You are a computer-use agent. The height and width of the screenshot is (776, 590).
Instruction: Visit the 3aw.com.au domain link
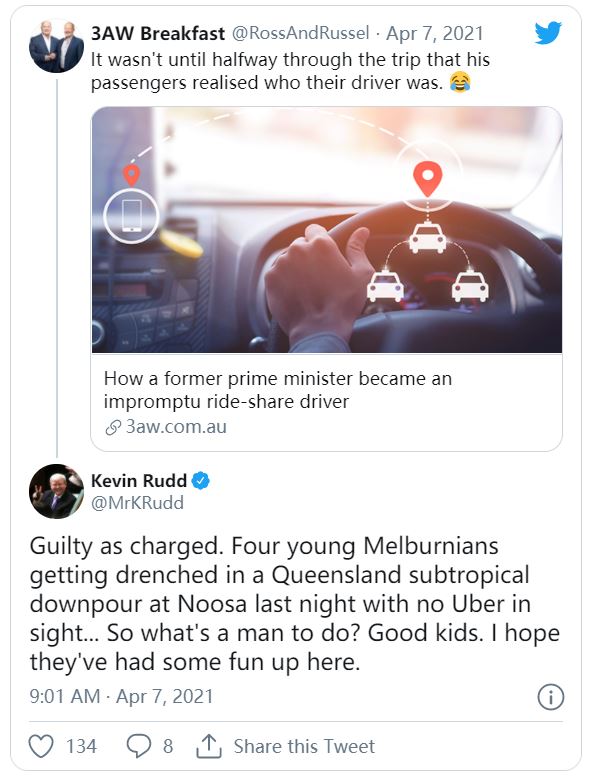click(x=176, y=427)
